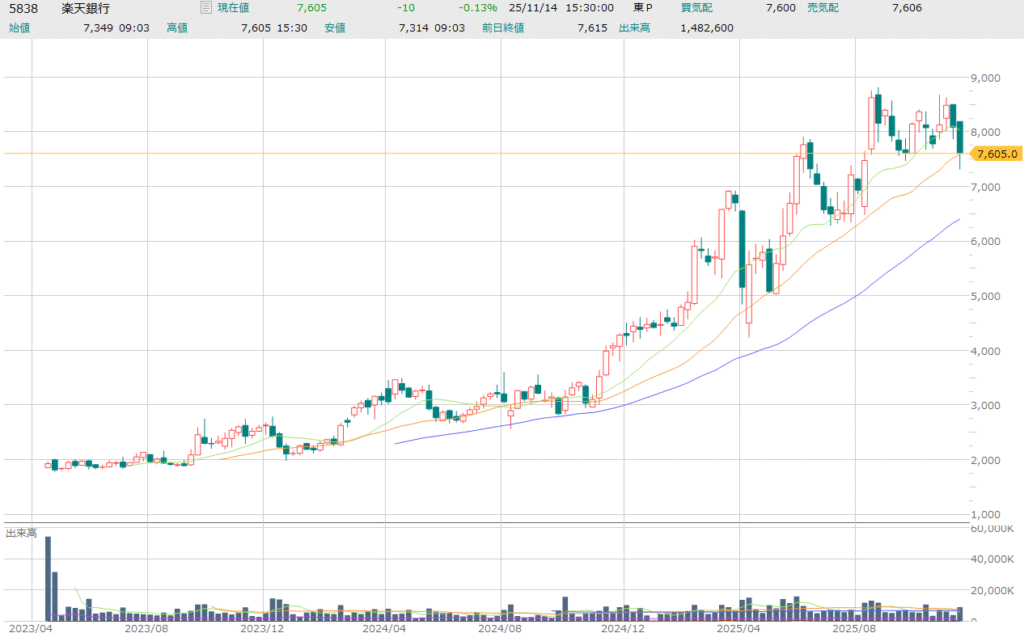Image resolution: width=1024 pixels, height=633 pixels.
Task: Click the 始値 opening price label
Action: click(20, 27)
